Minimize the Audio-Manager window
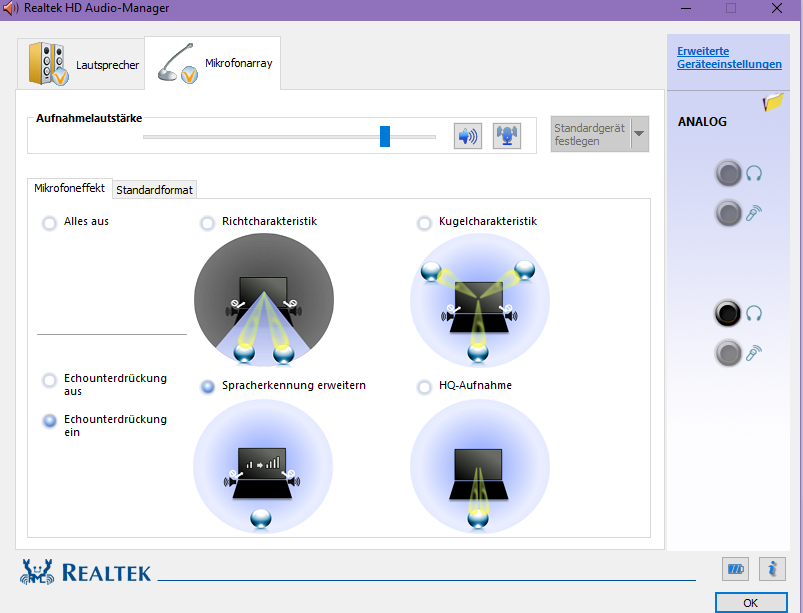Screen dimensions: 803x613 pyautogui.click(x=686, y=9)
